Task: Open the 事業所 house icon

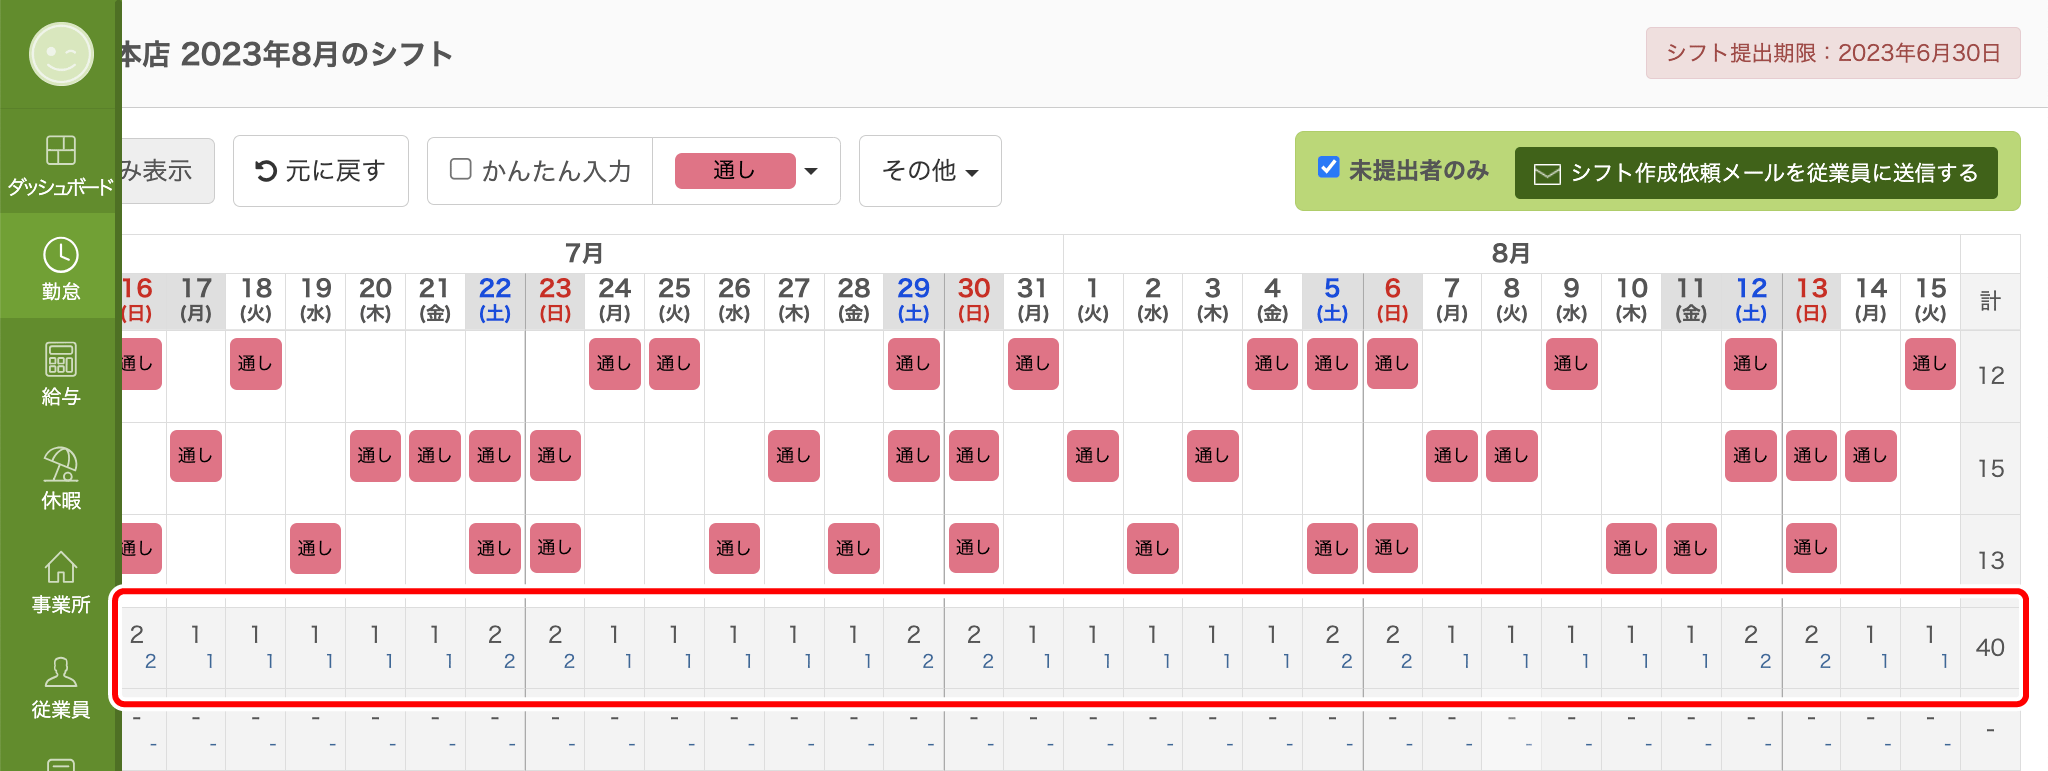Action: (x=60, y=567)
